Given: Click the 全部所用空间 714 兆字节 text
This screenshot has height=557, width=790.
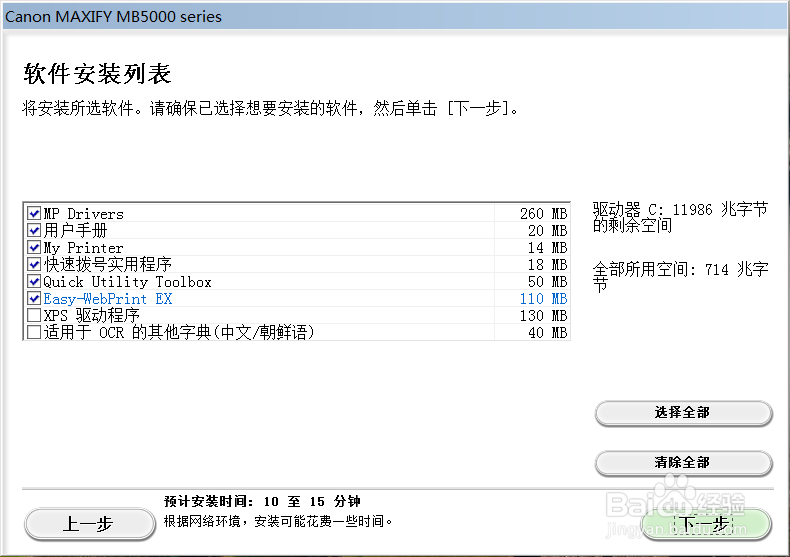Looking at the screenshot, I should click(x=681, y=276).
